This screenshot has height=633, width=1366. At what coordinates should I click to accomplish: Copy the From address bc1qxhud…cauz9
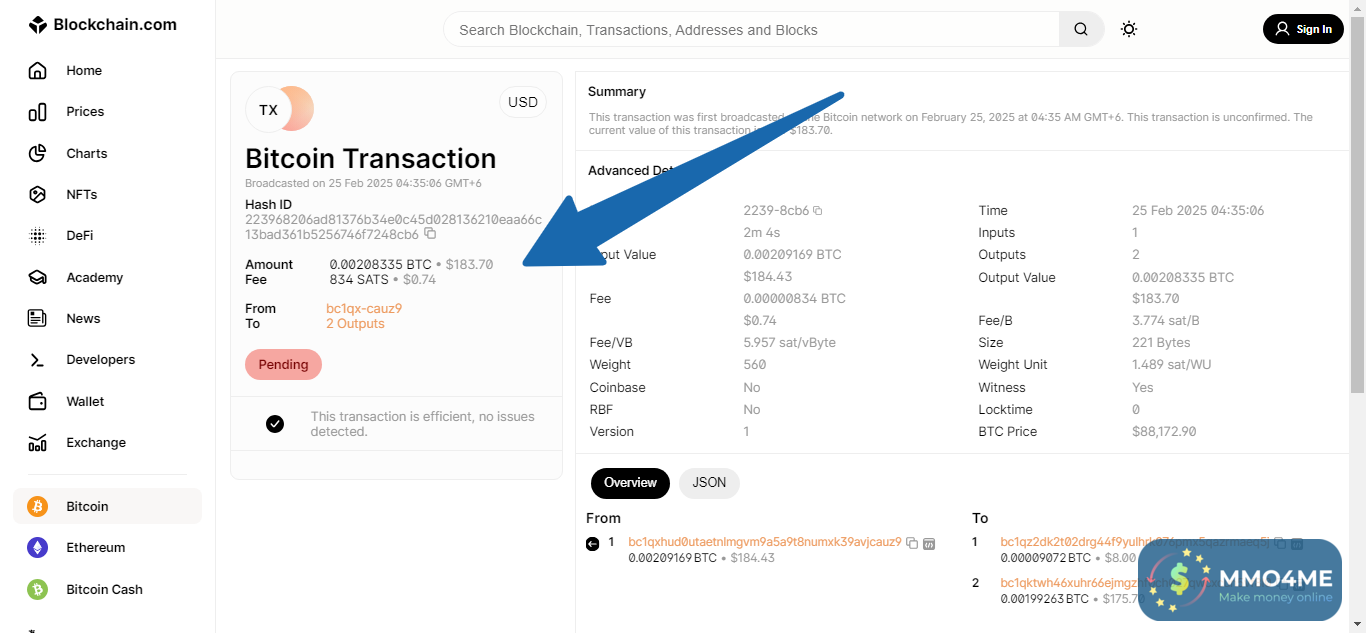[x=912, y=543]
